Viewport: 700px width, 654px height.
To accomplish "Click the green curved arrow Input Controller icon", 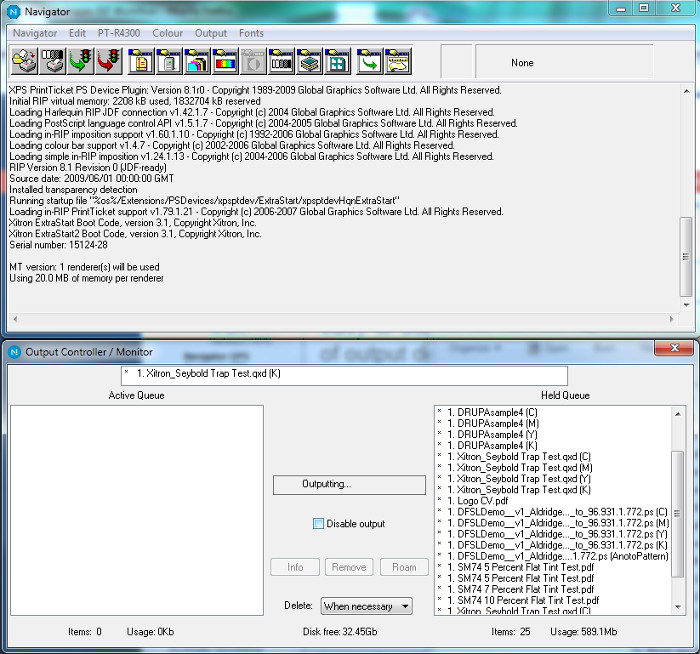I will pyautogui.click(x=370, y=62).
